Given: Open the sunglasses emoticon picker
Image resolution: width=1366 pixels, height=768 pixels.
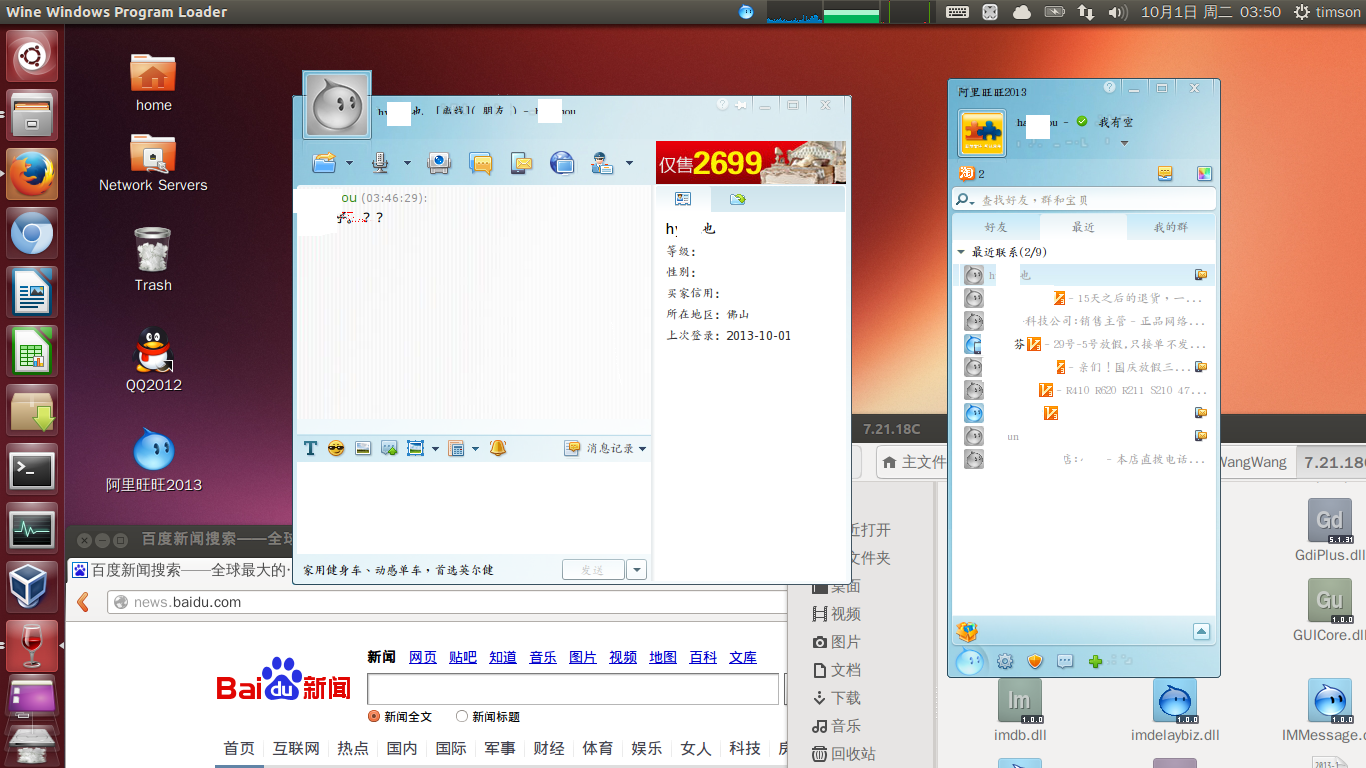Looking at the screenshot, I should pyautogui.click(x=336, y=448).
